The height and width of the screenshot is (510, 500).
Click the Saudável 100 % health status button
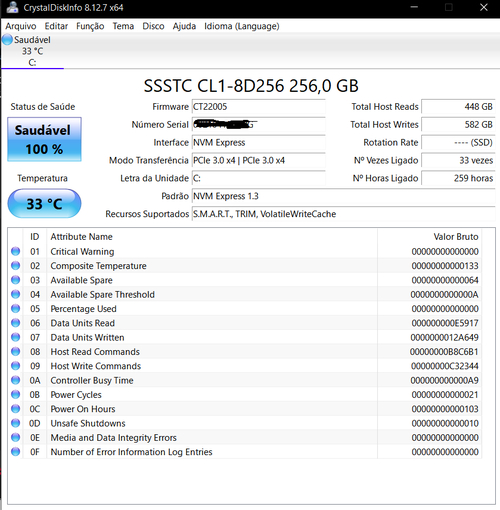(44, 139)
